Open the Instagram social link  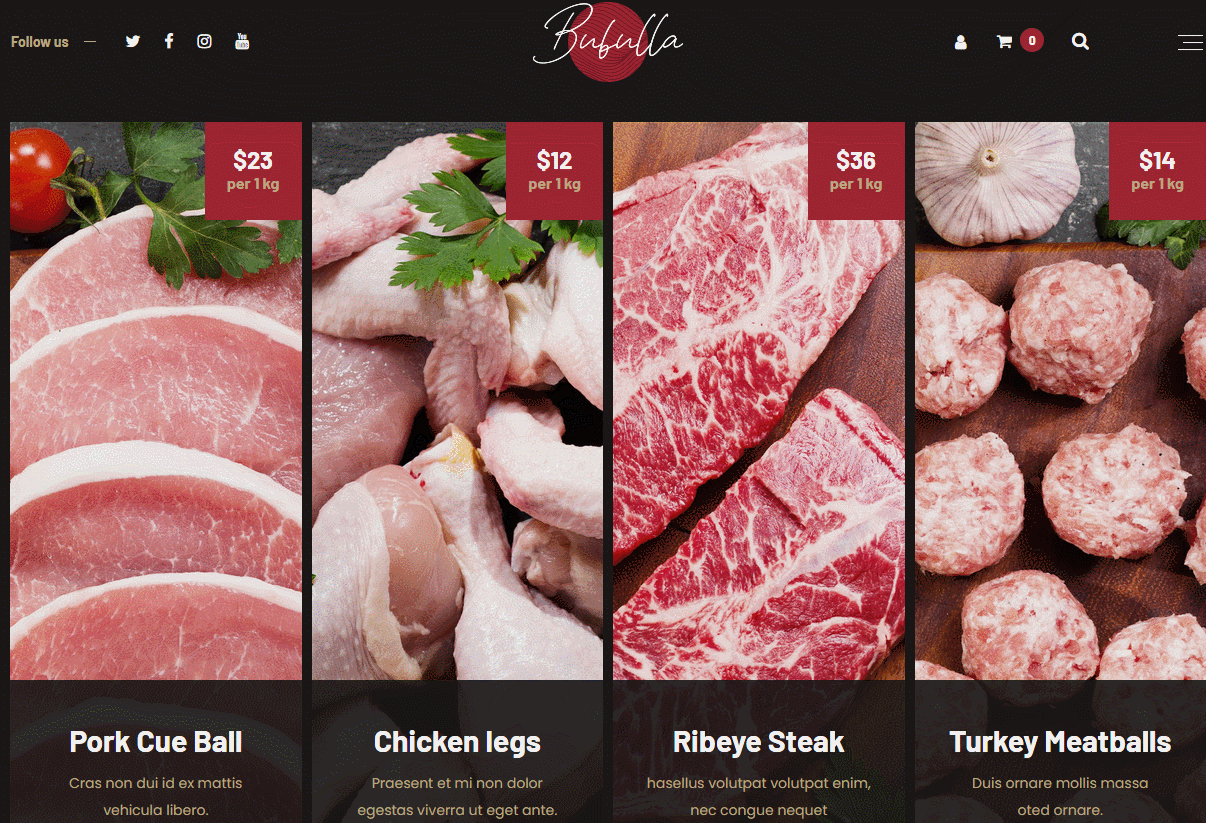(204, 41)
